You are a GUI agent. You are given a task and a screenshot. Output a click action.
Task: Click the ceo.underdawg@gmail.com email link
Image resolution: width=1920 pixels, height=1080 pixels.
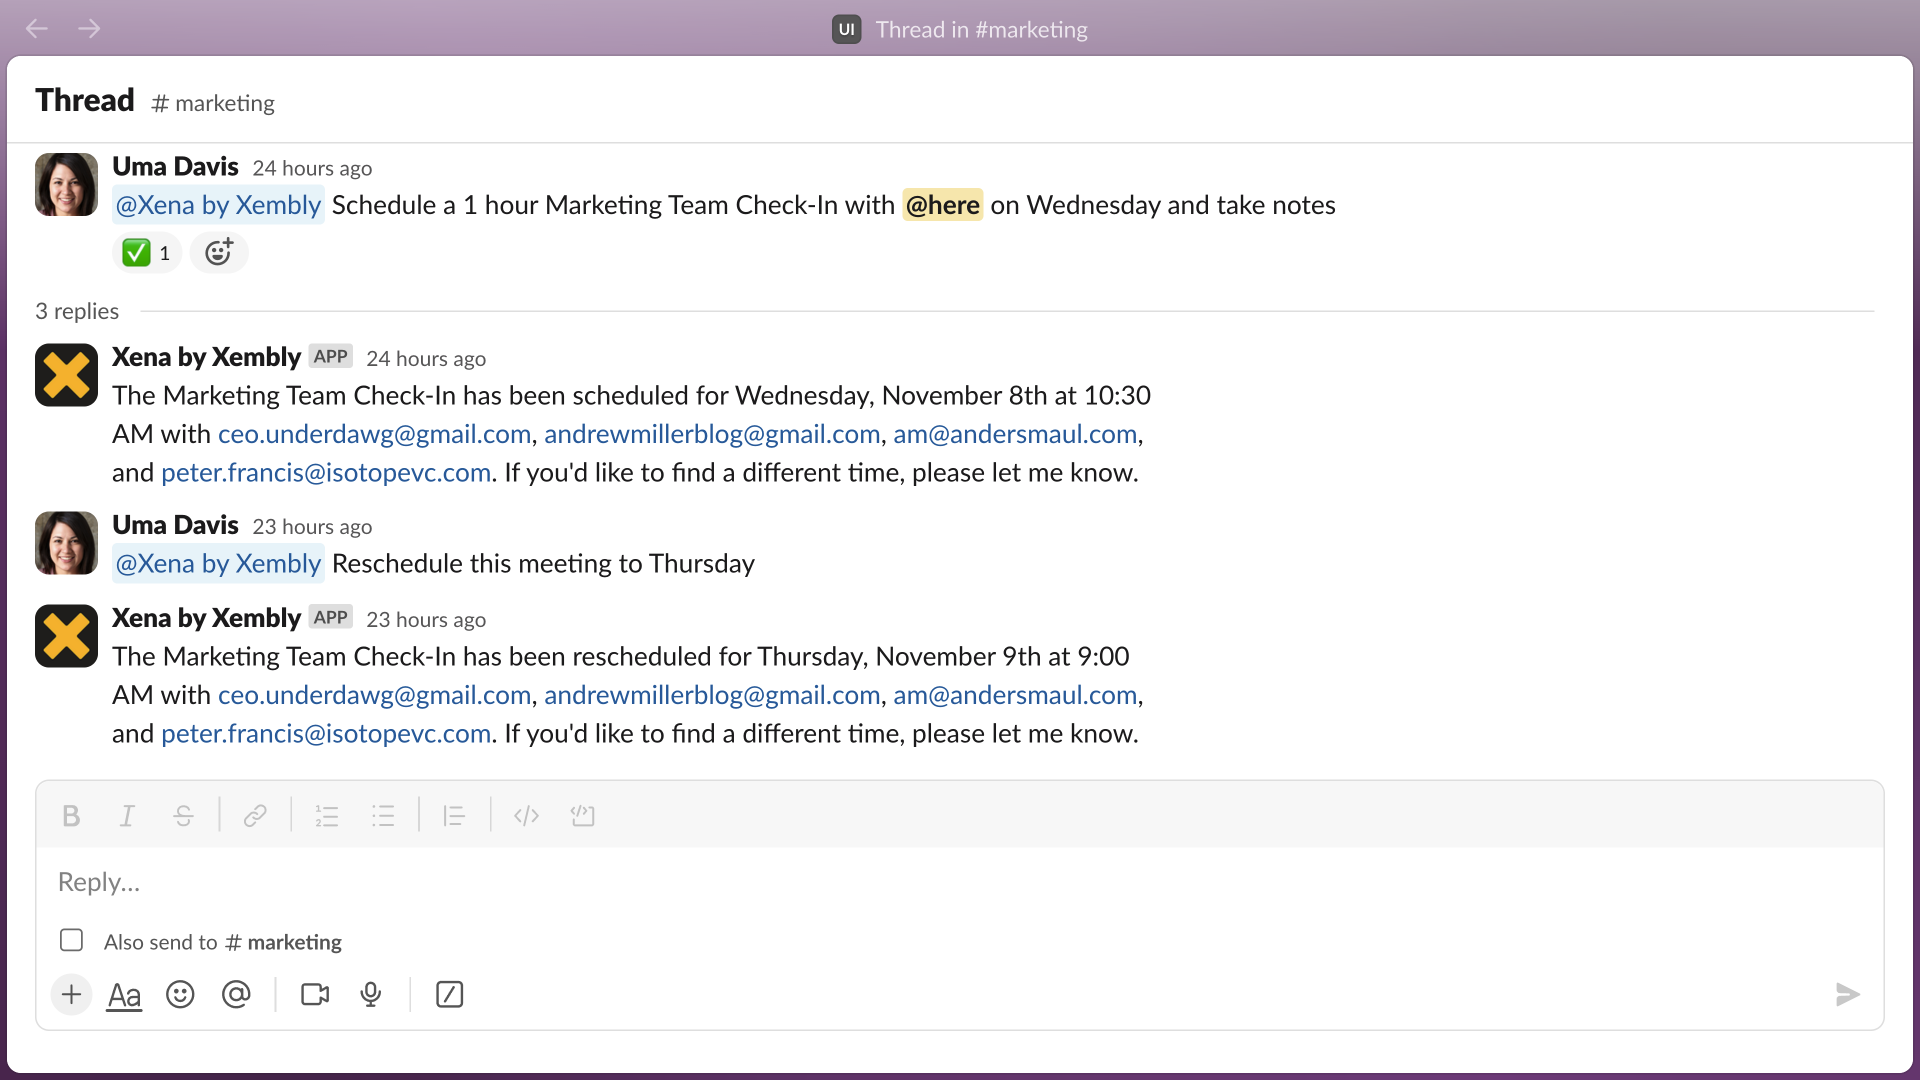[375, 433]
